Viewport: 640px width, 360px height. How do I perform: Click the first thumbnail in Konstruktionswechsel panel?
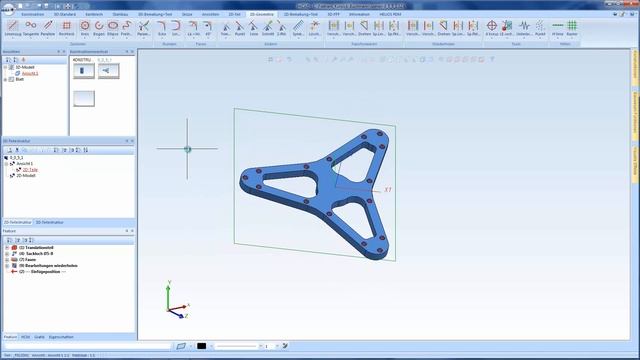[84, 71]
